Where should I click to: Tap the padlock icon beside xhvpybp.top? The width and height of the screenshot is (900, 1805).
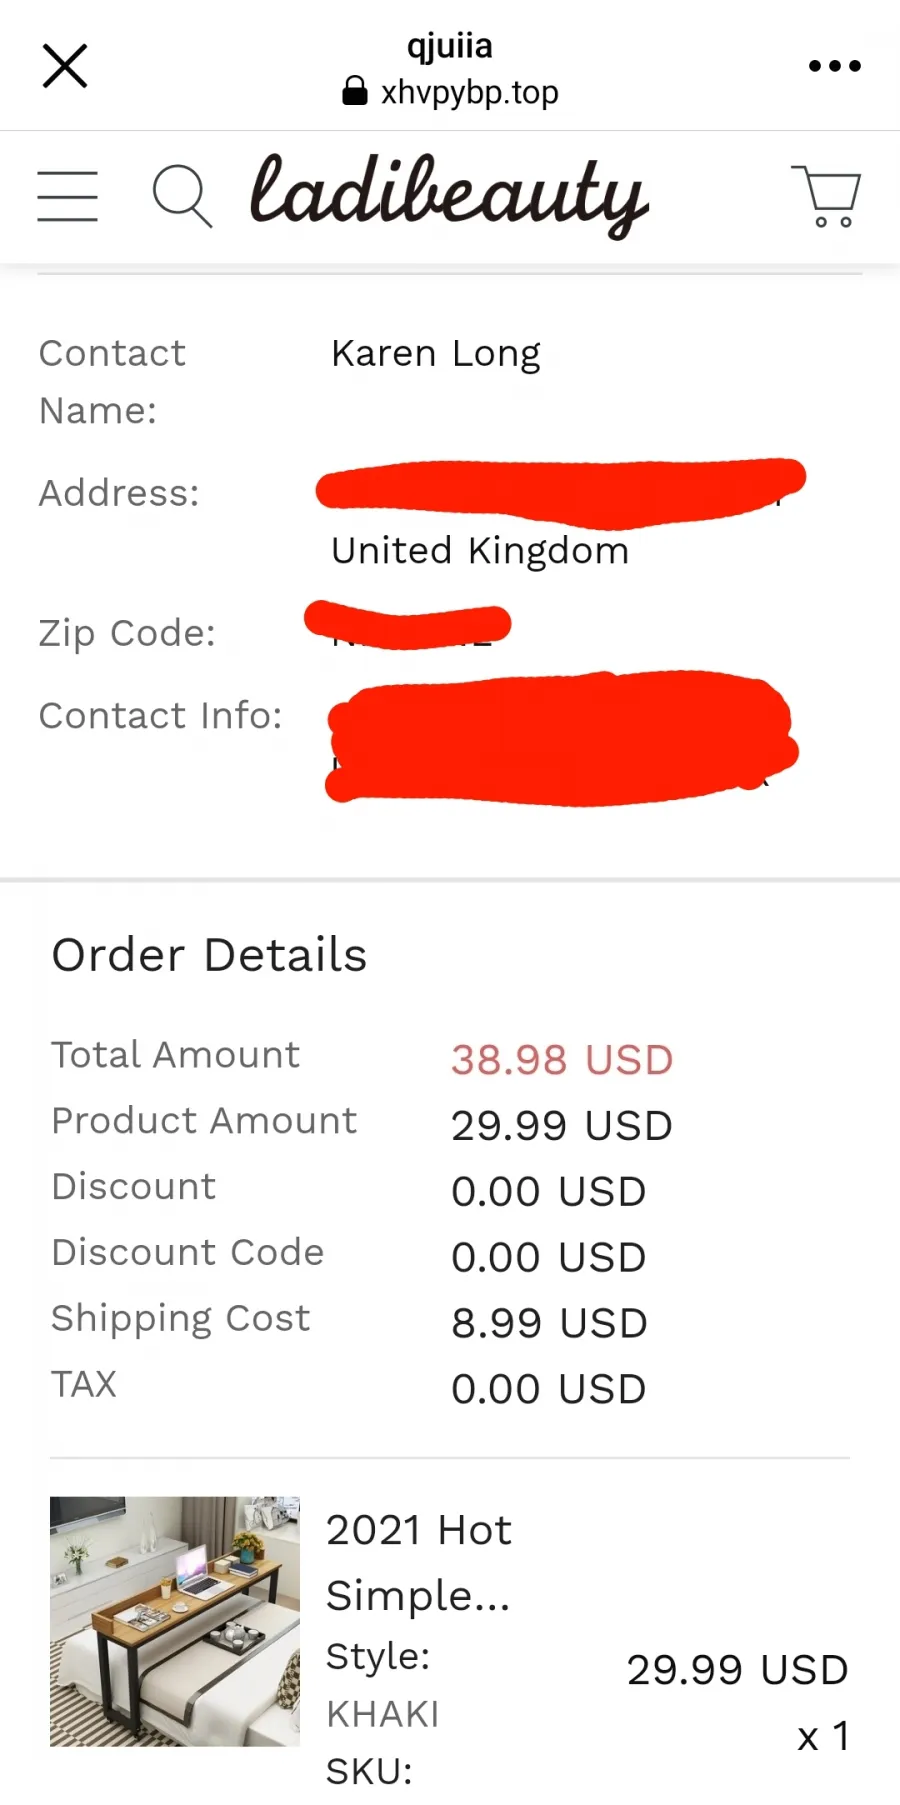point(354,91)
